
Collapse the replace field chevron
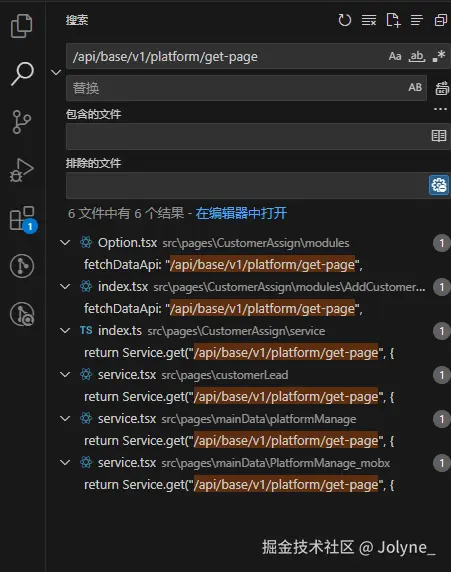pyautogui.click(x=56, y=73)
